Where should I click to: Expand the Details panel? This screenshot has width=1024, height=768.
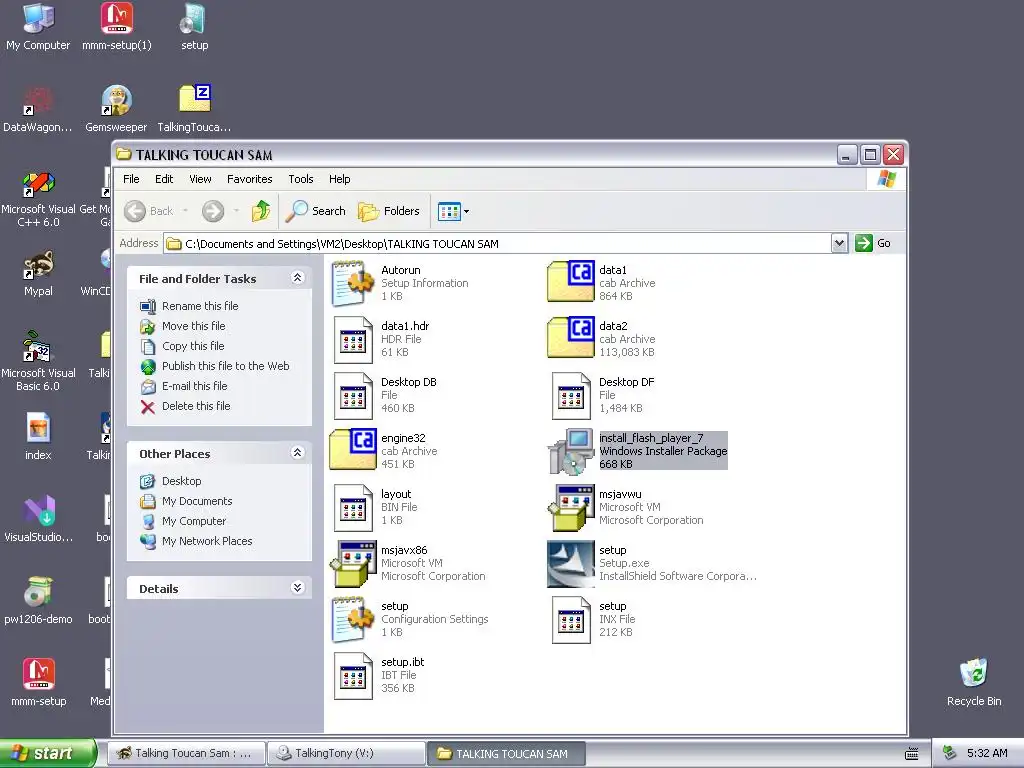coord(297,588)
